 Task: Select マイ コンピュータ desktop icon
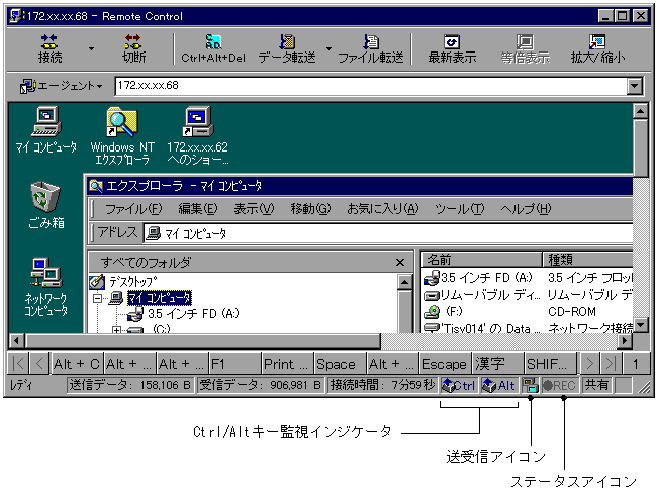(46, 129)
